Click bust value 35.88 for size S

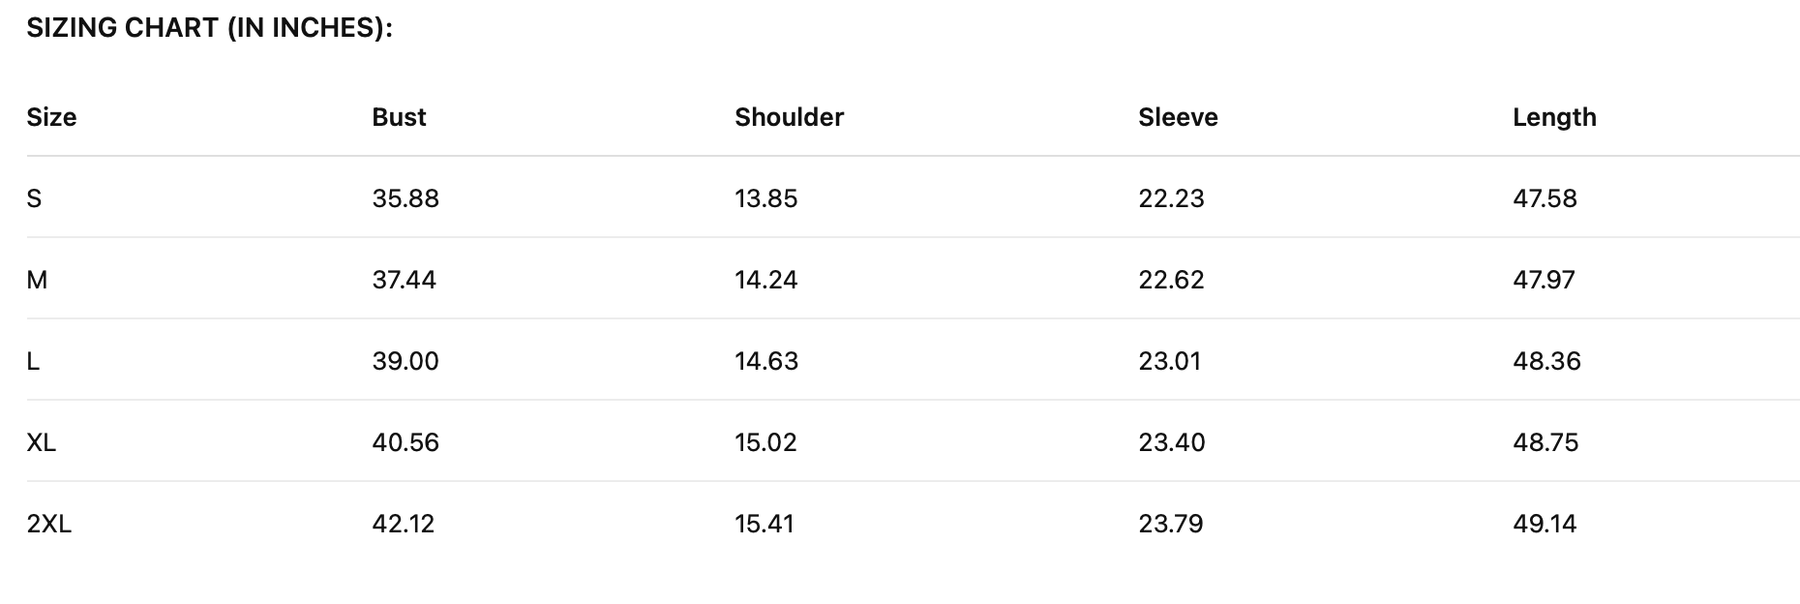[405, 198]
